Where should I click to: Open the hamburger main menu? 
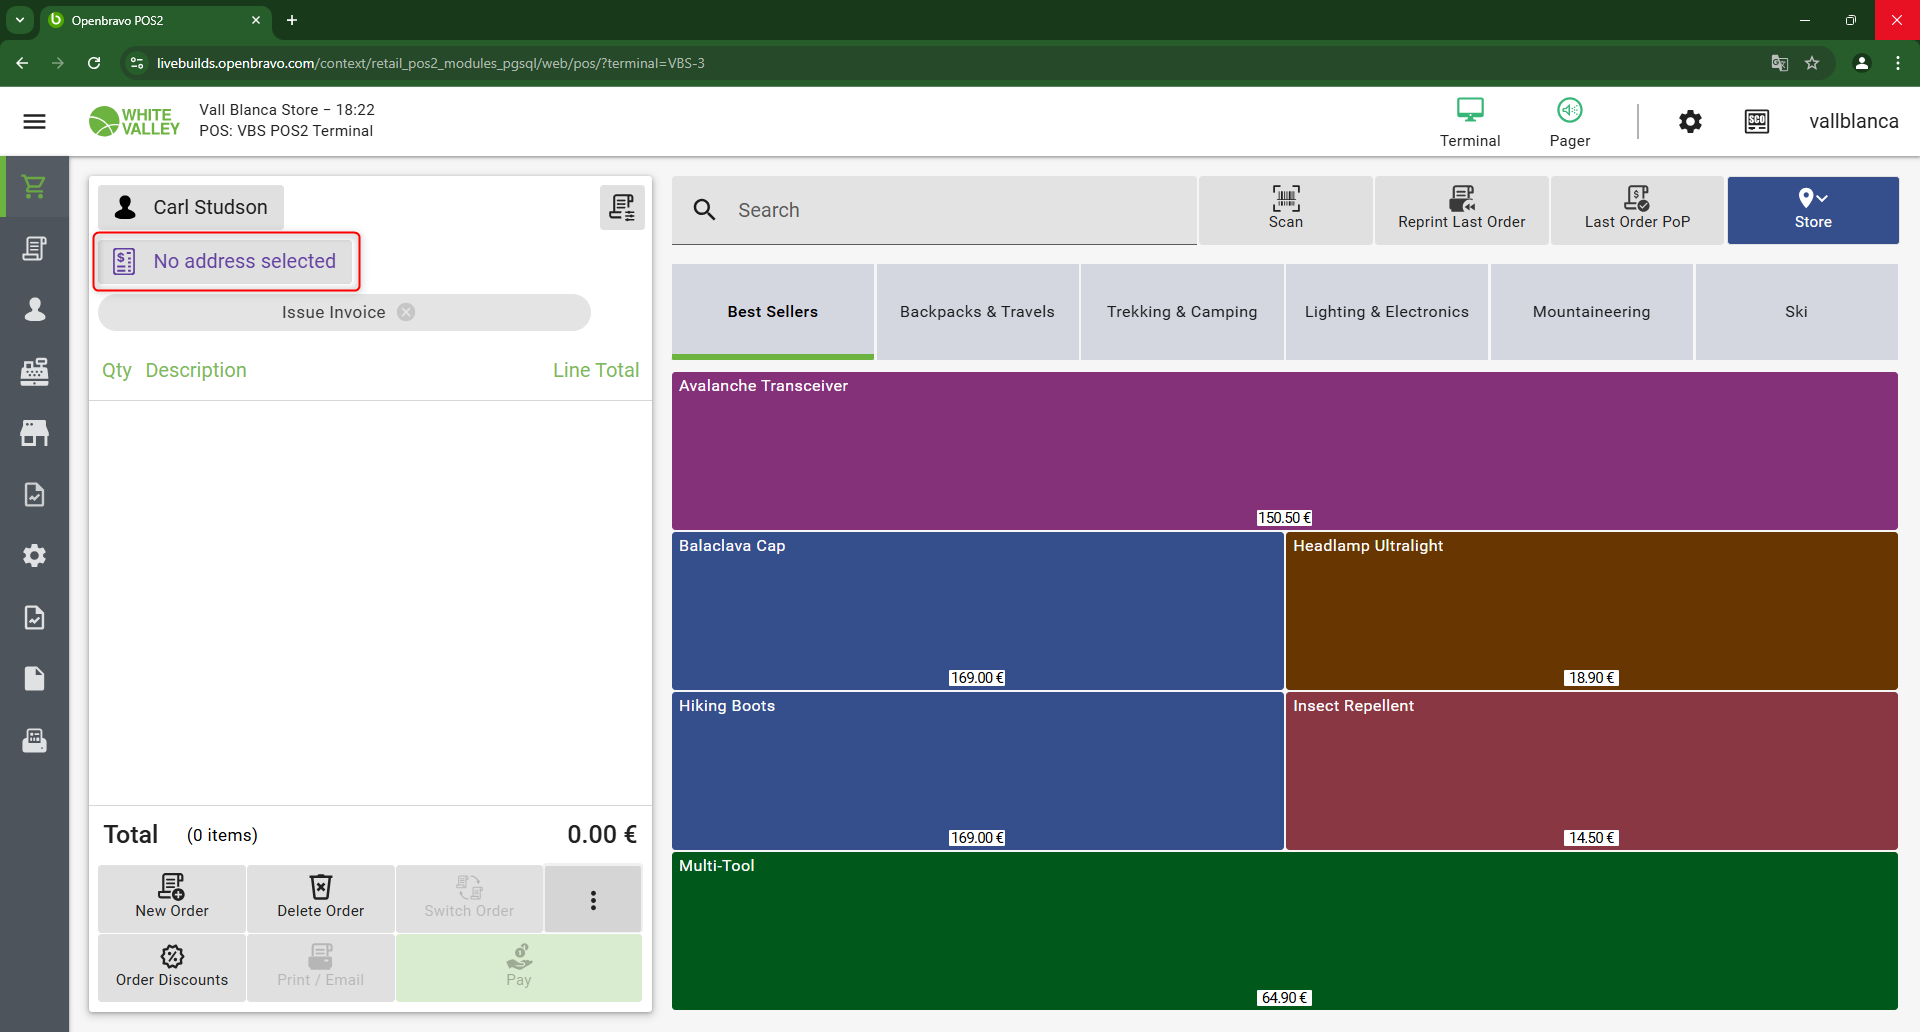point(34,121)
